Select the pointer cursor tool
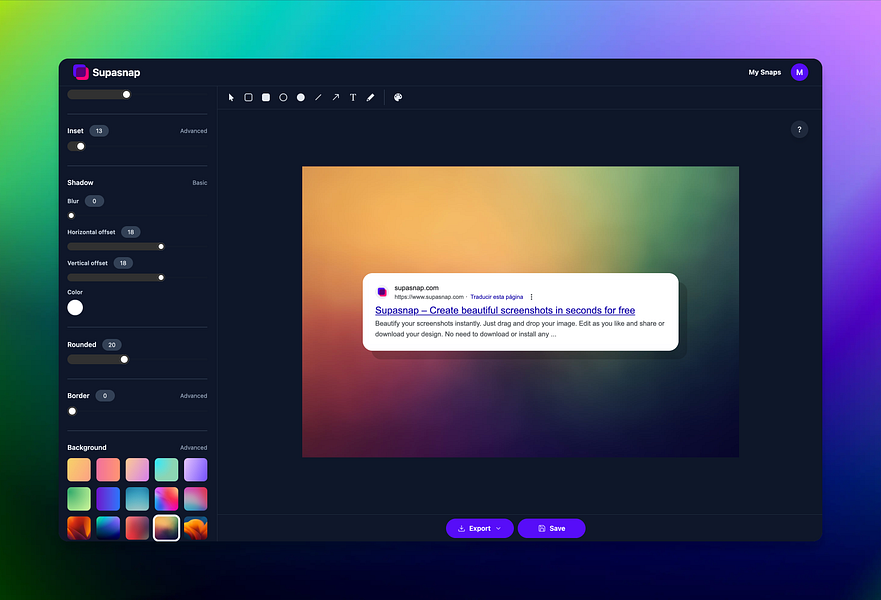Viewport: 881px width, 600px height. tap(231, 97)
